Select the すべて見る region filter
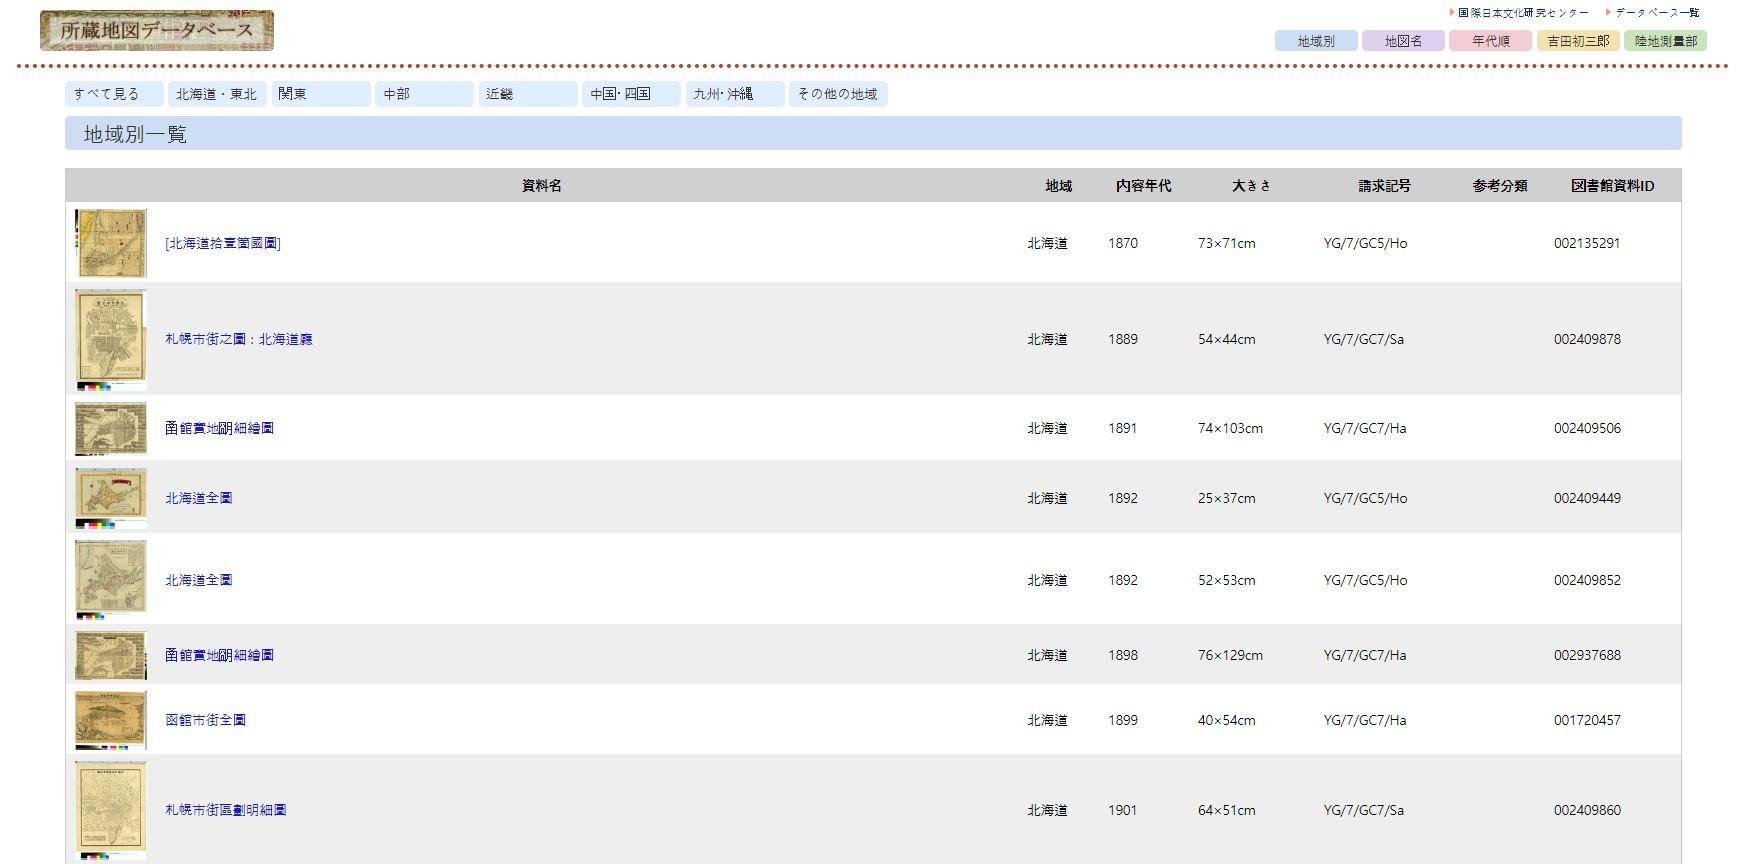The height and width of the screenshot is (864, 1744). (x=114, y=94)
